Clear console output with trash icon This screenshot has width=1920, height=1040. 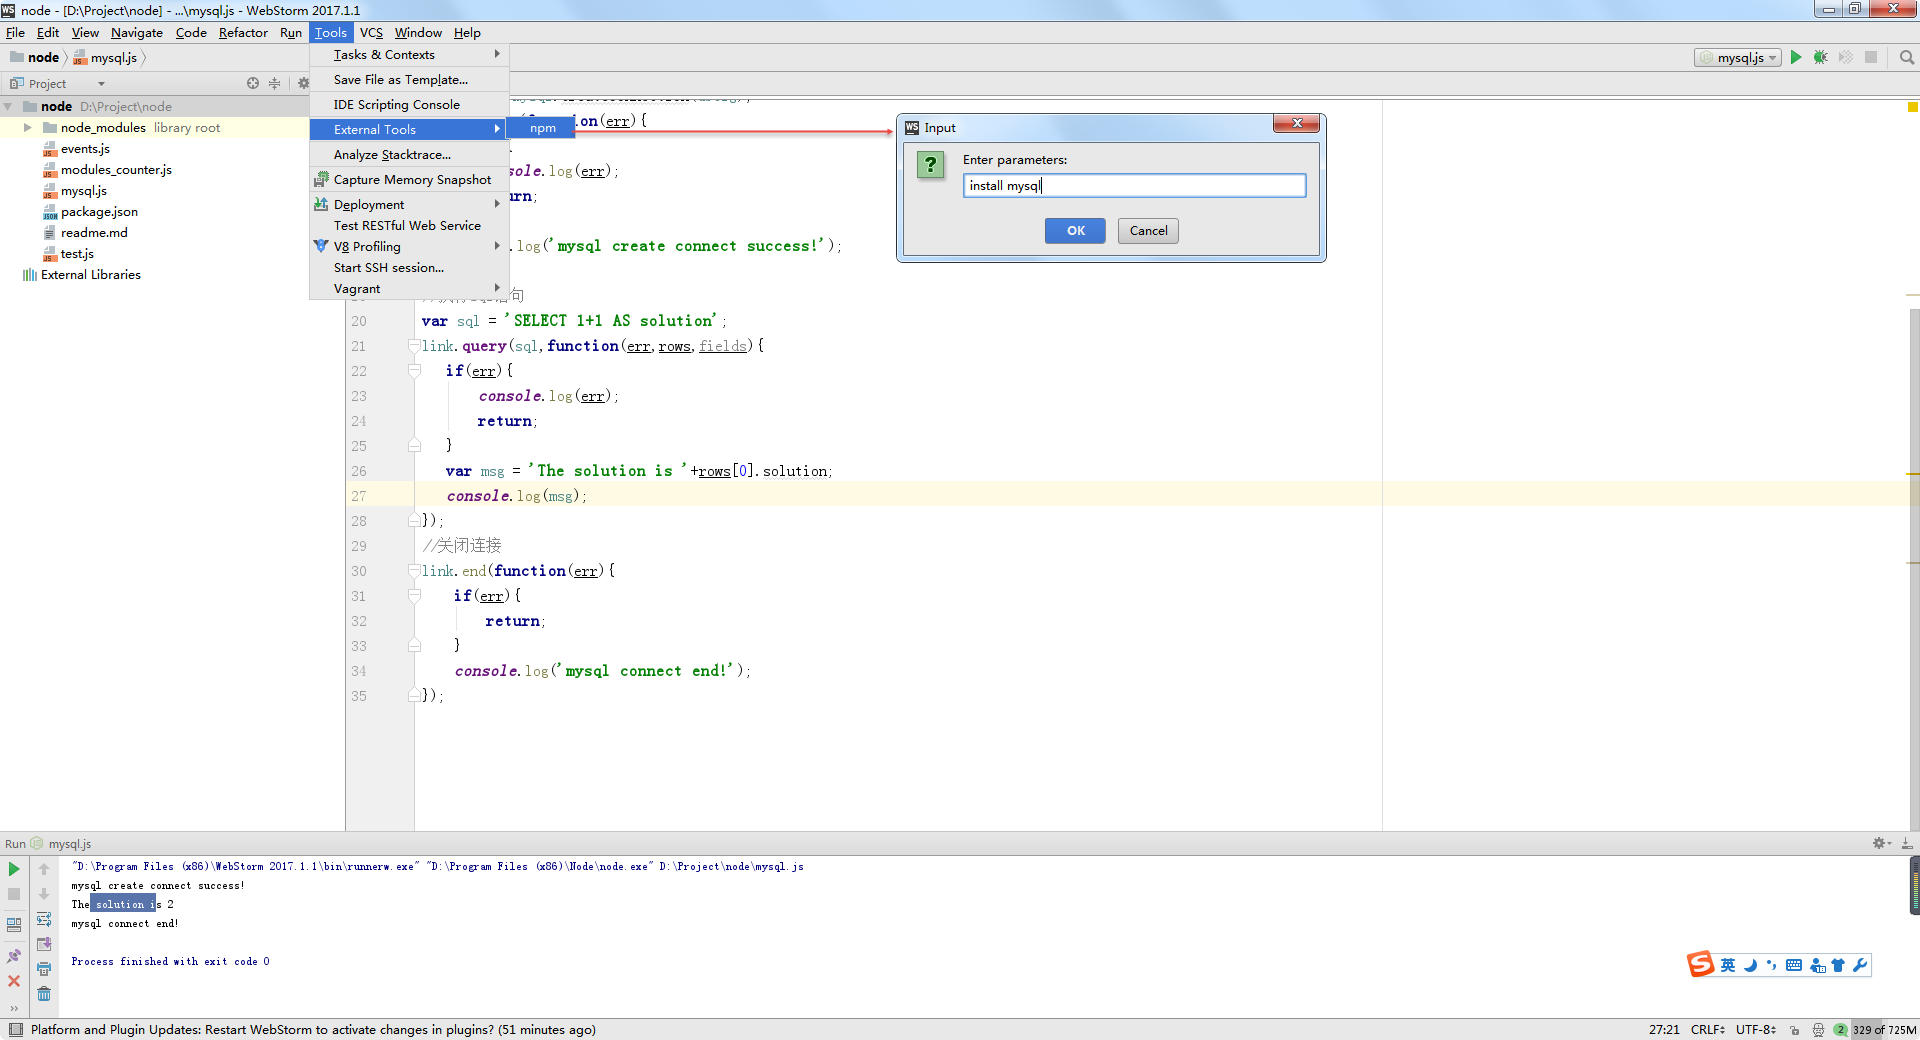(x=44, y=994)
